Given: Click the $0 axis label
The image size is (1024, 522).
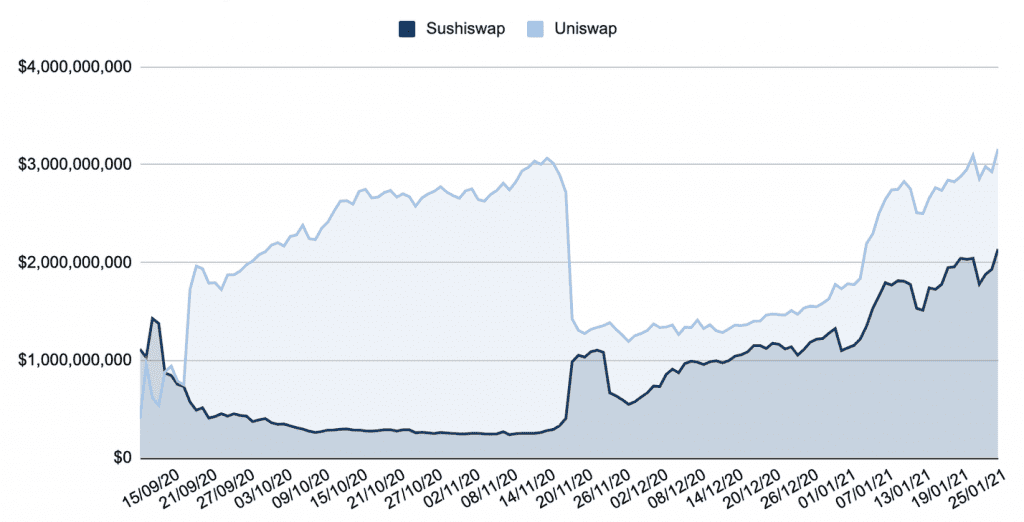Looking at the screenshot, I should pyautogui.click(x=121, y=457).
